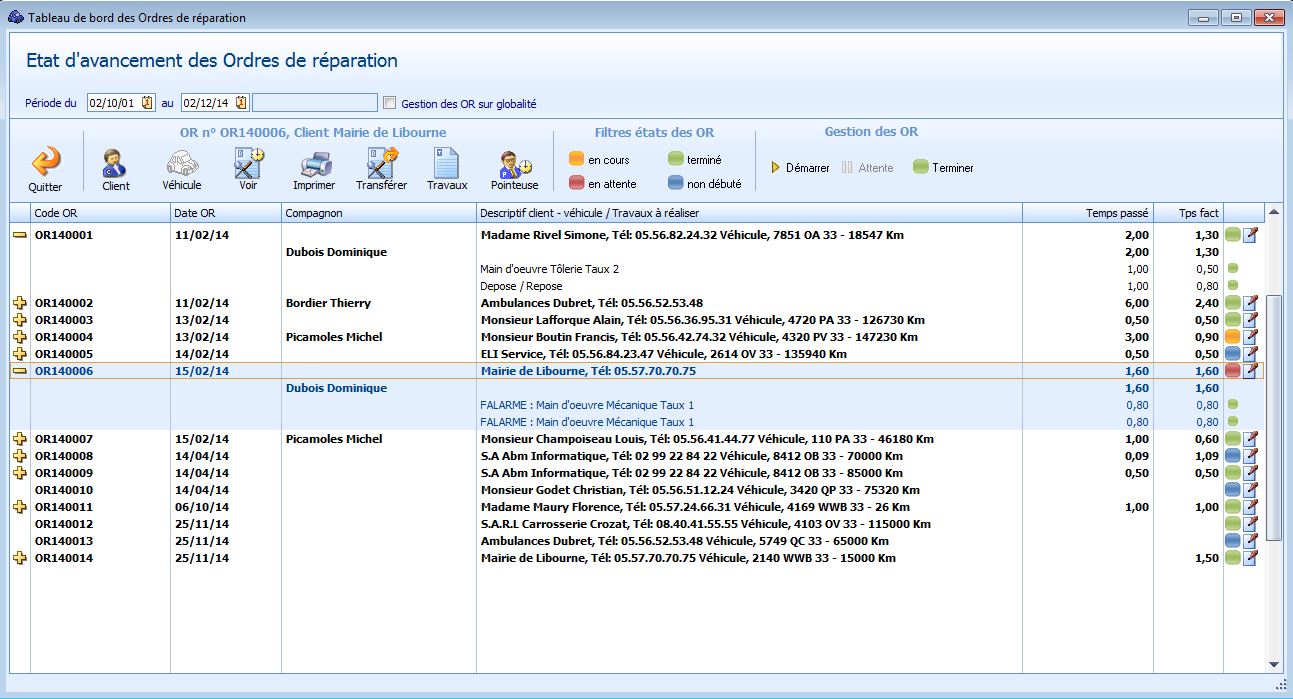Expand the OR140002 row

point(19,303)
